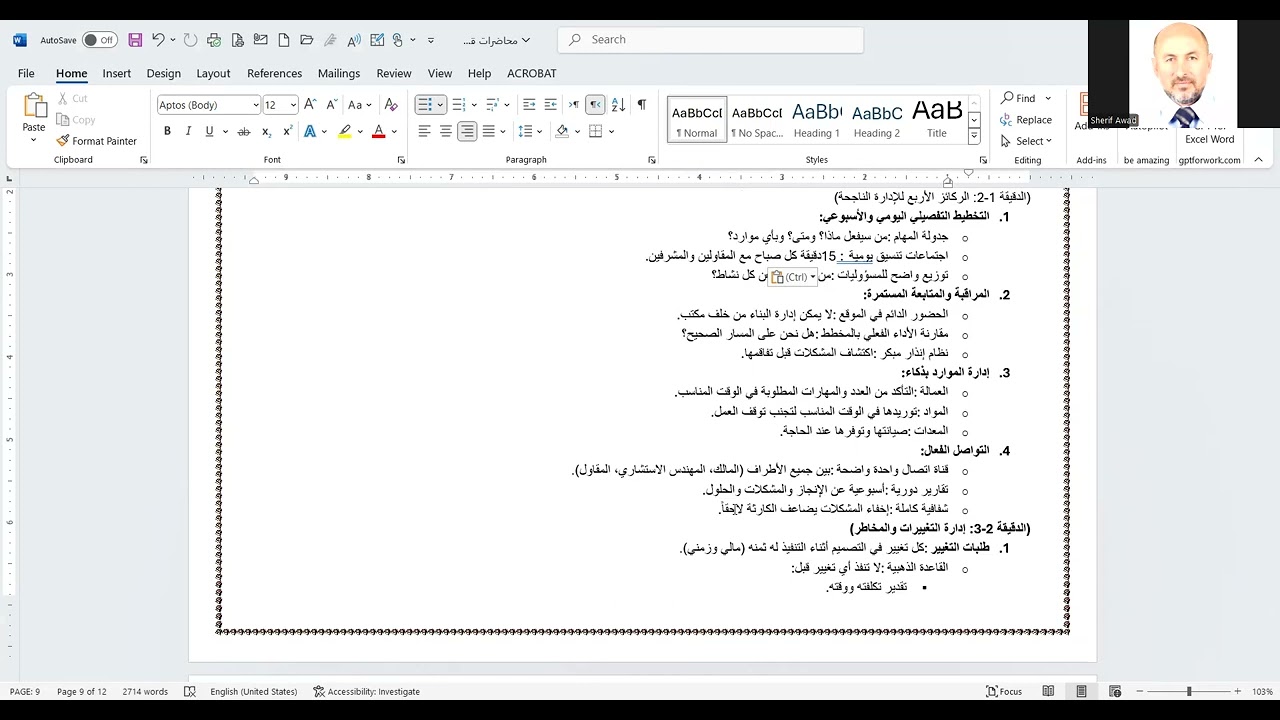Decrease paragraph indent
The height and width of the screenshot is (720, 1280).
tap(529, 105)
